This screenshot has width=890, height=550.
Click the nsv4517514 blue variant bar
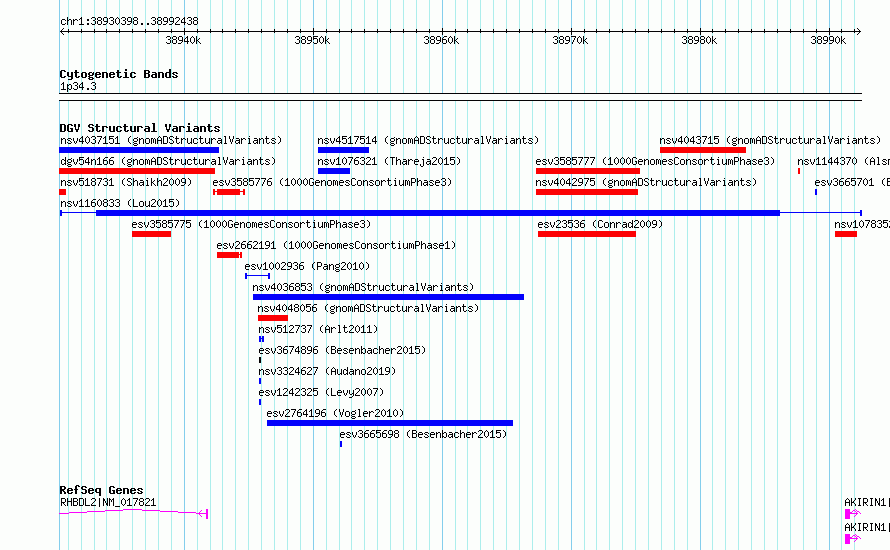pos(343,150)
